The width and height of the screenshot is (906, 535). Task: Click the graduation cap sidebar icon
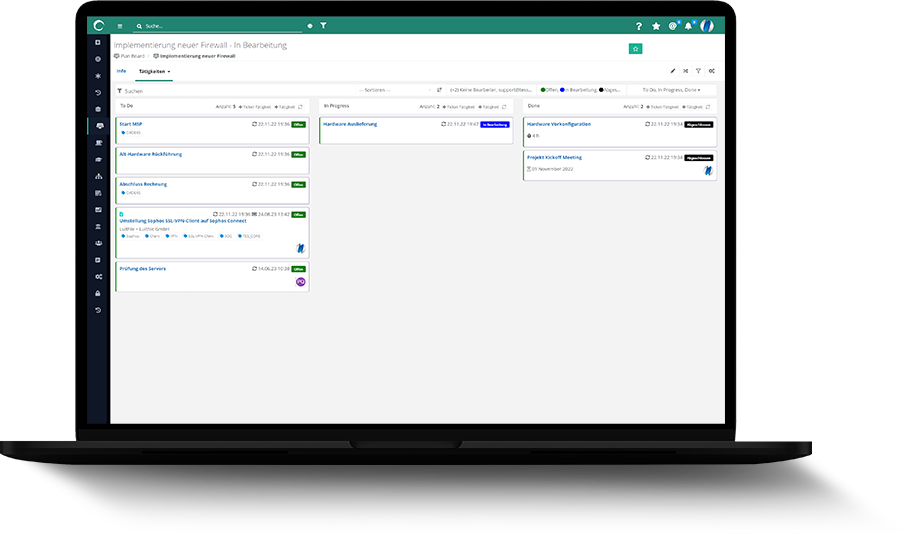pyautogui.click(x=98, y=159)
